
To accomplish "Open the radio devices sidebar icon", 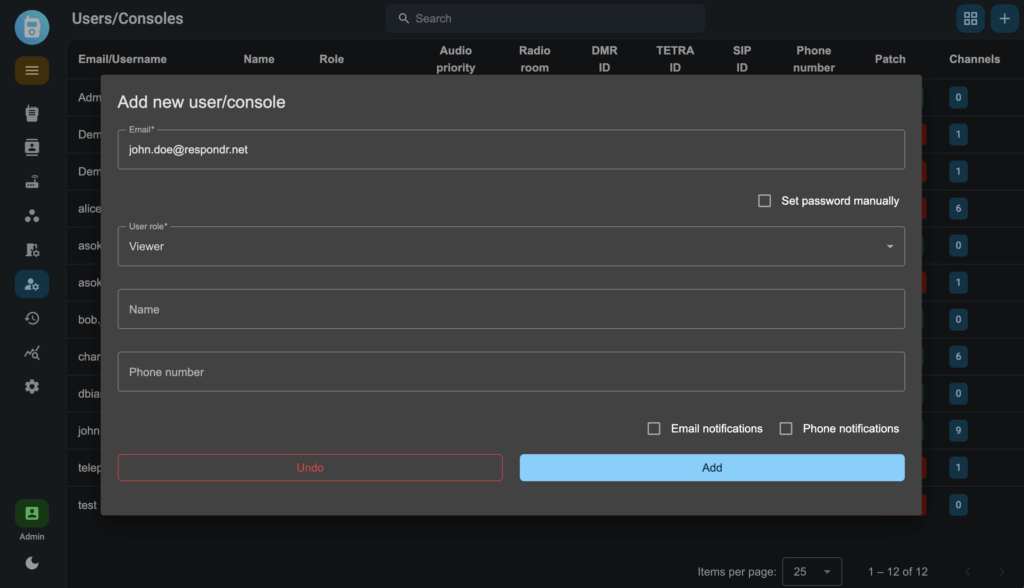I will [32, 113].
